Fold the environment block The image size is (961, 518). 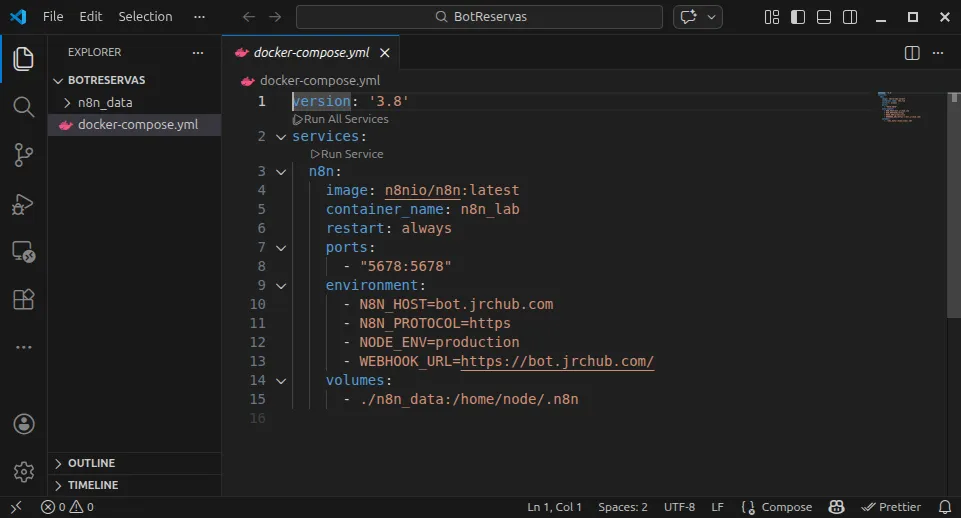click(281, 286)
